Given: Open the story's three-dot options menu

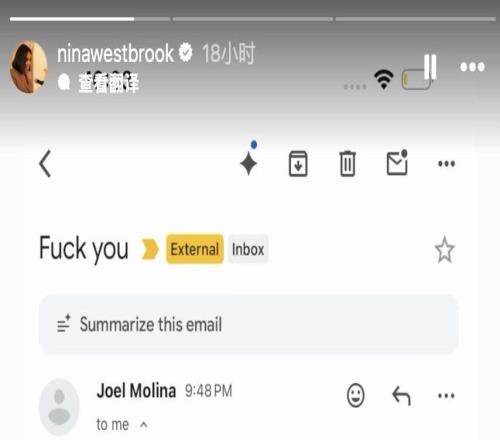Looking at the screenshot, I should (x=472, y=67).
